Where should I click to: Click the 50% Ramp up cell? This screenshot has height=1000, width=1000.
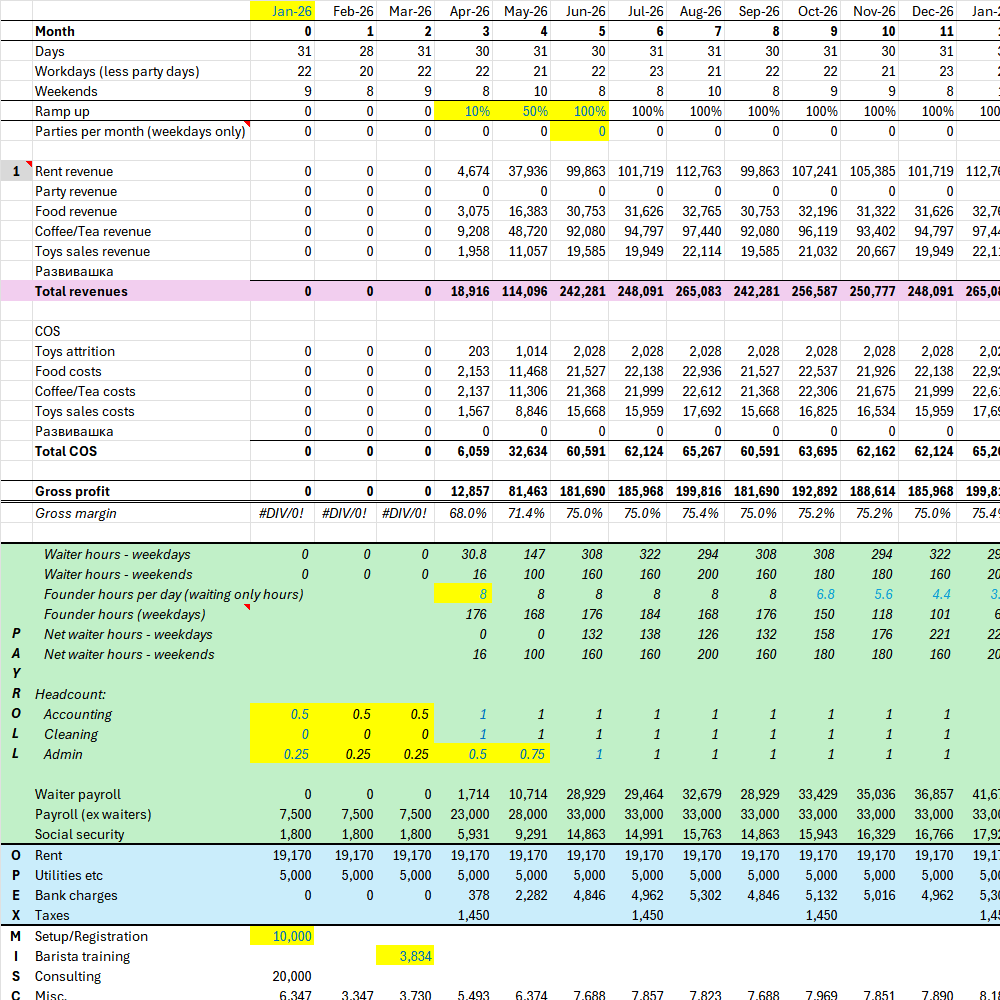pos(522,111)
